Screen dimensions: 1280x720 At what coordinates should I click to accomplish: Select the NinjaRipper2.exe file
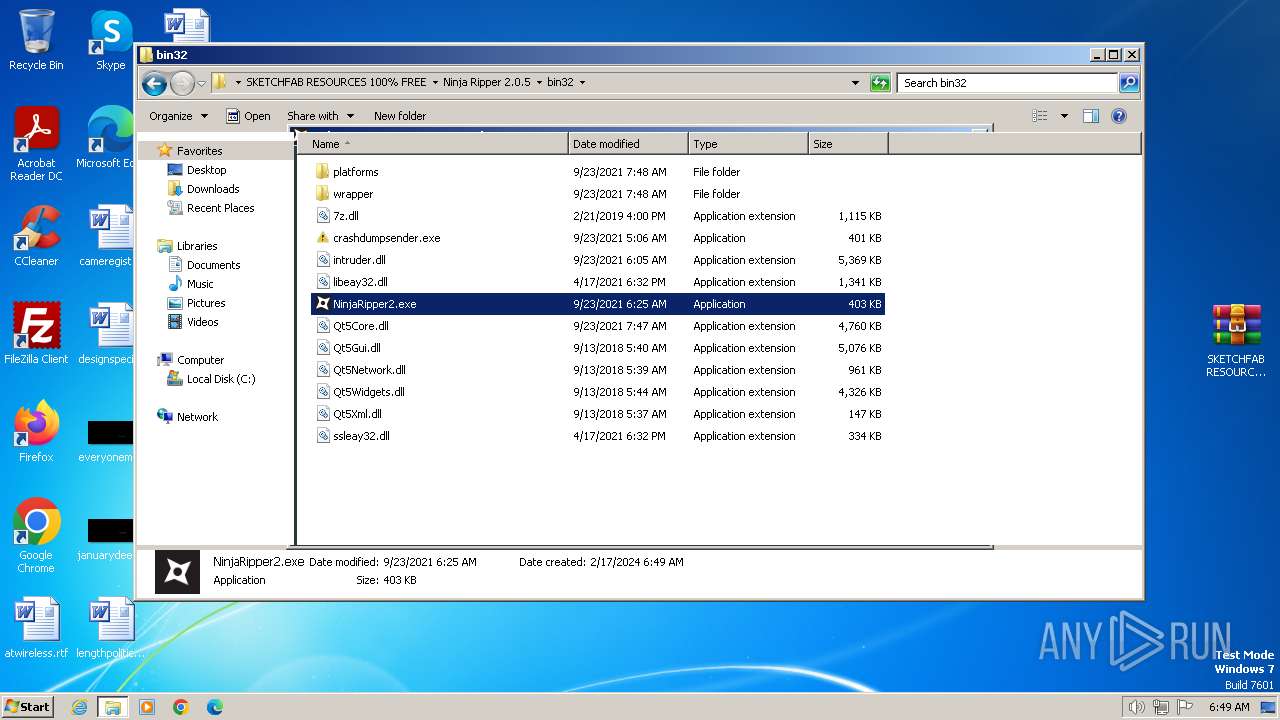[374, 304]
